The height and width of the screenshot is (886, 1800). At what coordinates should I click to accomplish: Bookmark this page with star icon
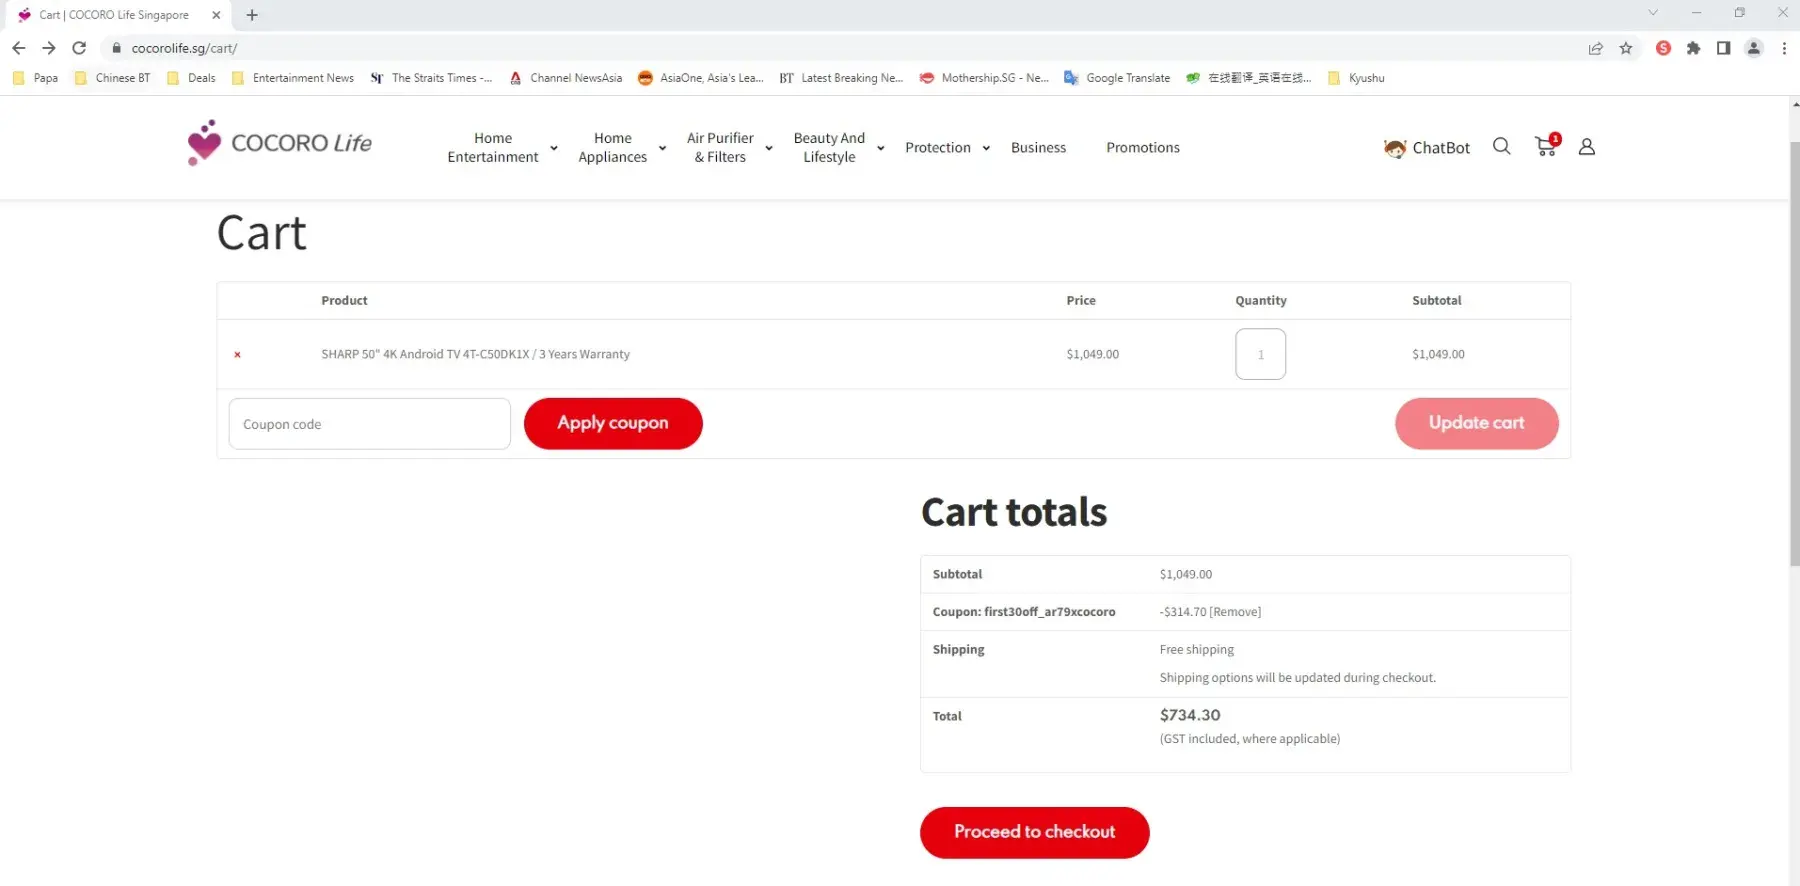point(1626,48)
